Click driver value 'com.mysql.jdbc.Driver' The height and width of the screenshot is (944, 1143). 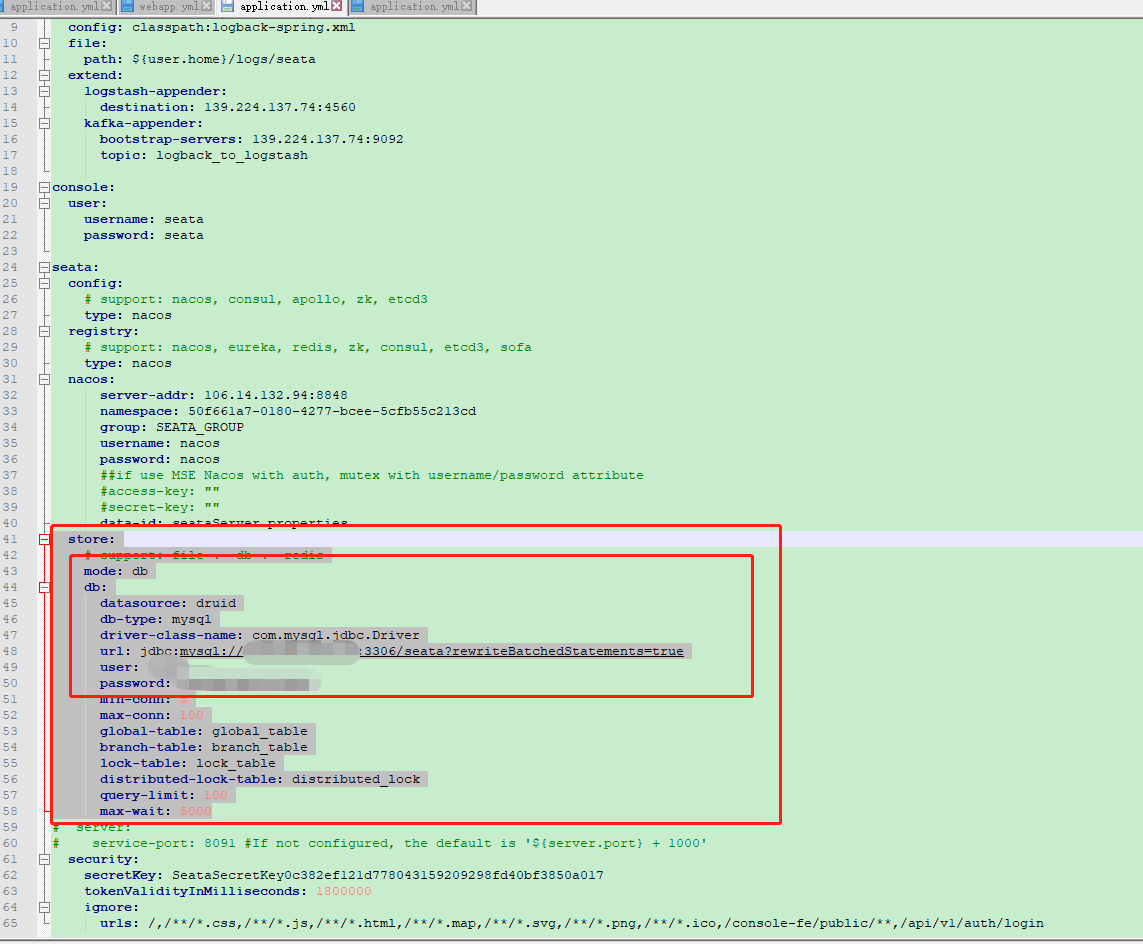(x=336, y=636)
